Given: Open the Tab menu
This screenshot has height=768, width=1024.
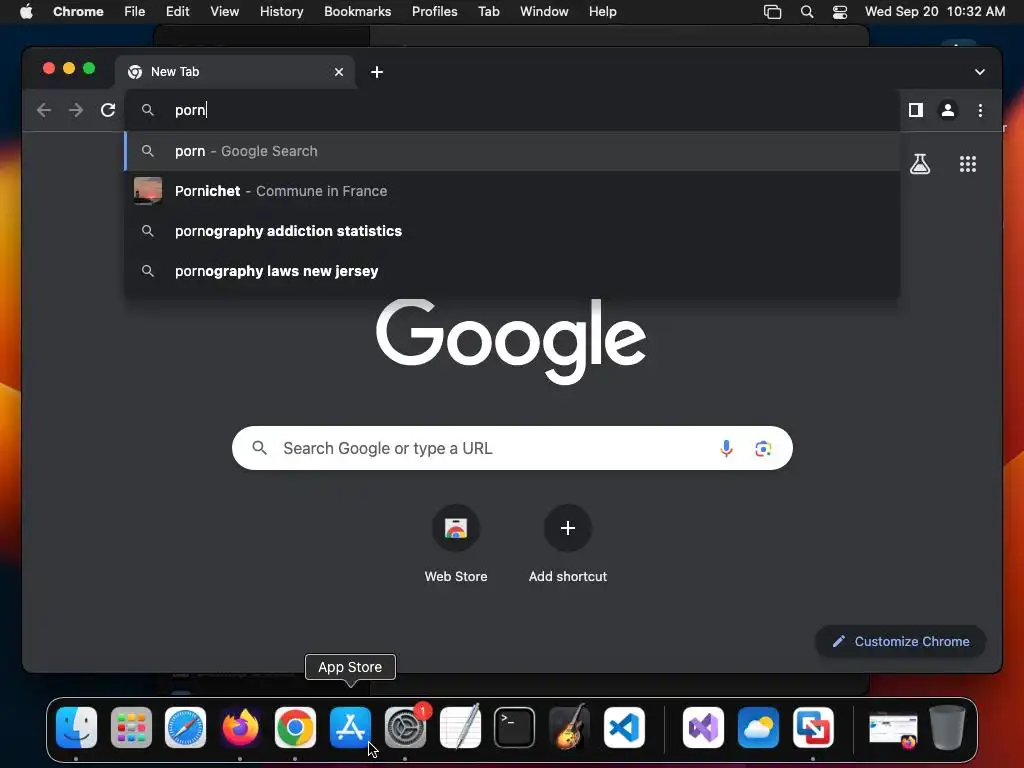Looking at the screenshot, I should (x=488, y=12).
